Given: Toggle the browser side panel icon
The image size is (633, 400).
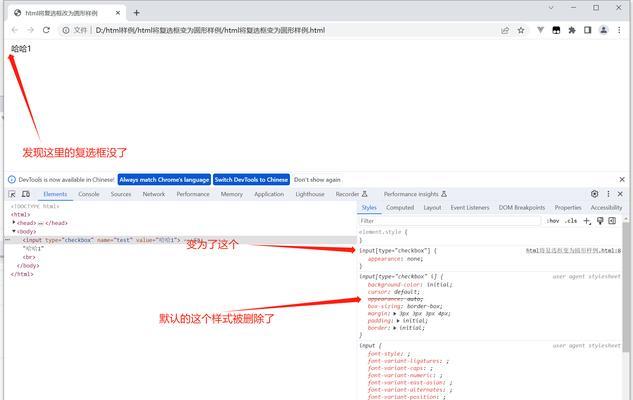Looking at the screenshot, I should [587, 30].
